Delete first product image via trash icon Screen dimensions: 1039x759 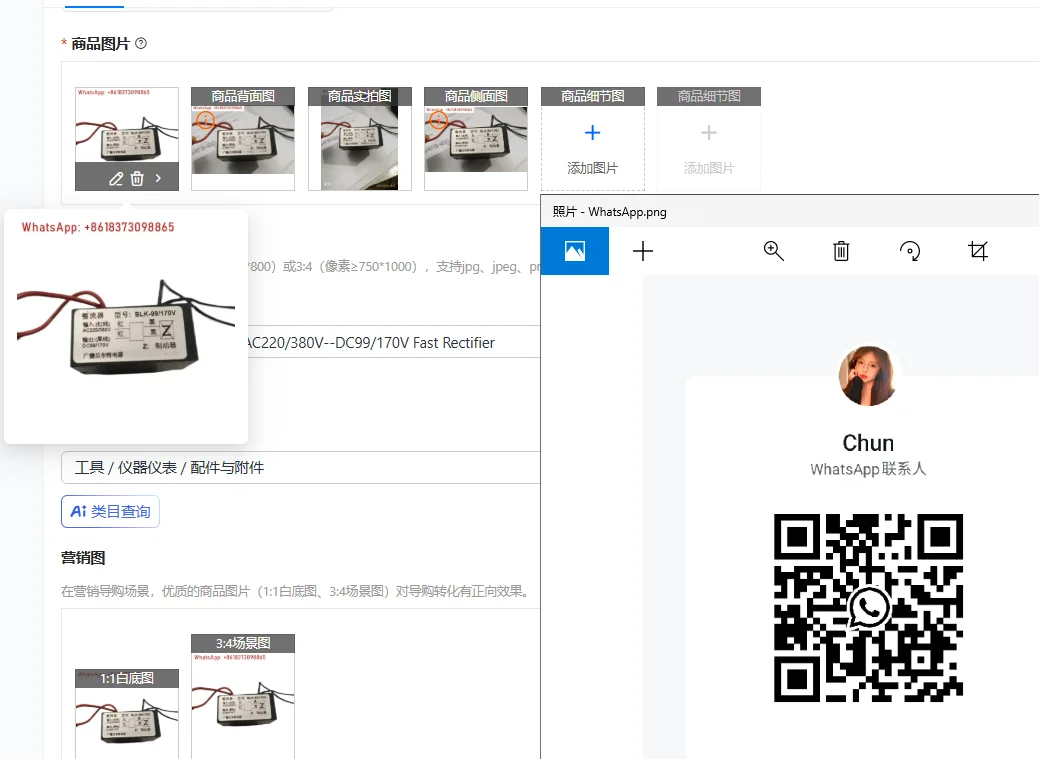[137, 178]
